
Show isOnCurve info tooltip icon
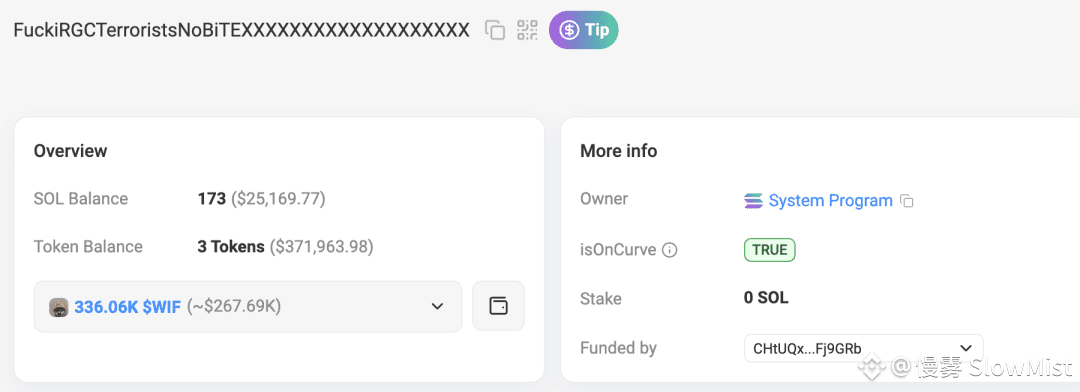(669, 250)
